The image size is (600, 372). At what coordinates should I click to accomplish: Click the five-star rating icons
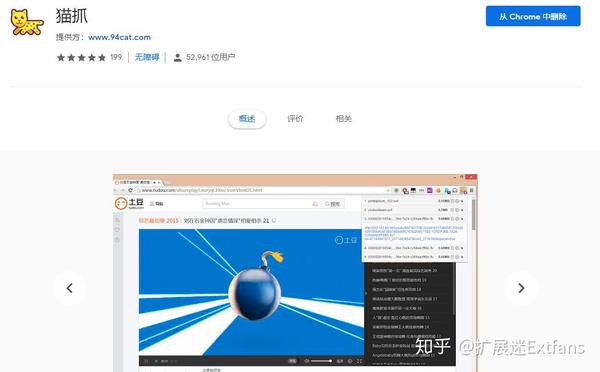coord(81,58)
